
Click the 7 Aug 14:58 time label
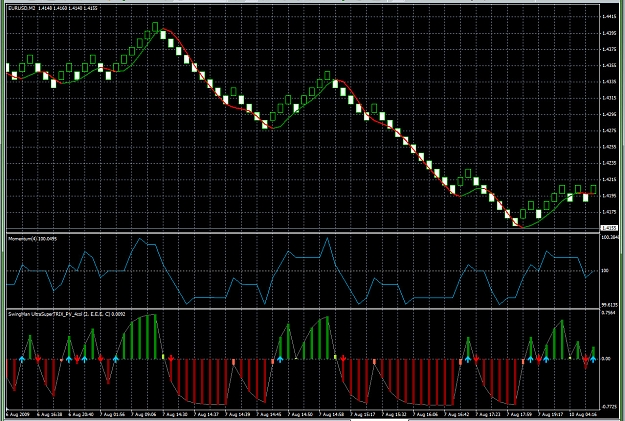click(x=332, y=415)
